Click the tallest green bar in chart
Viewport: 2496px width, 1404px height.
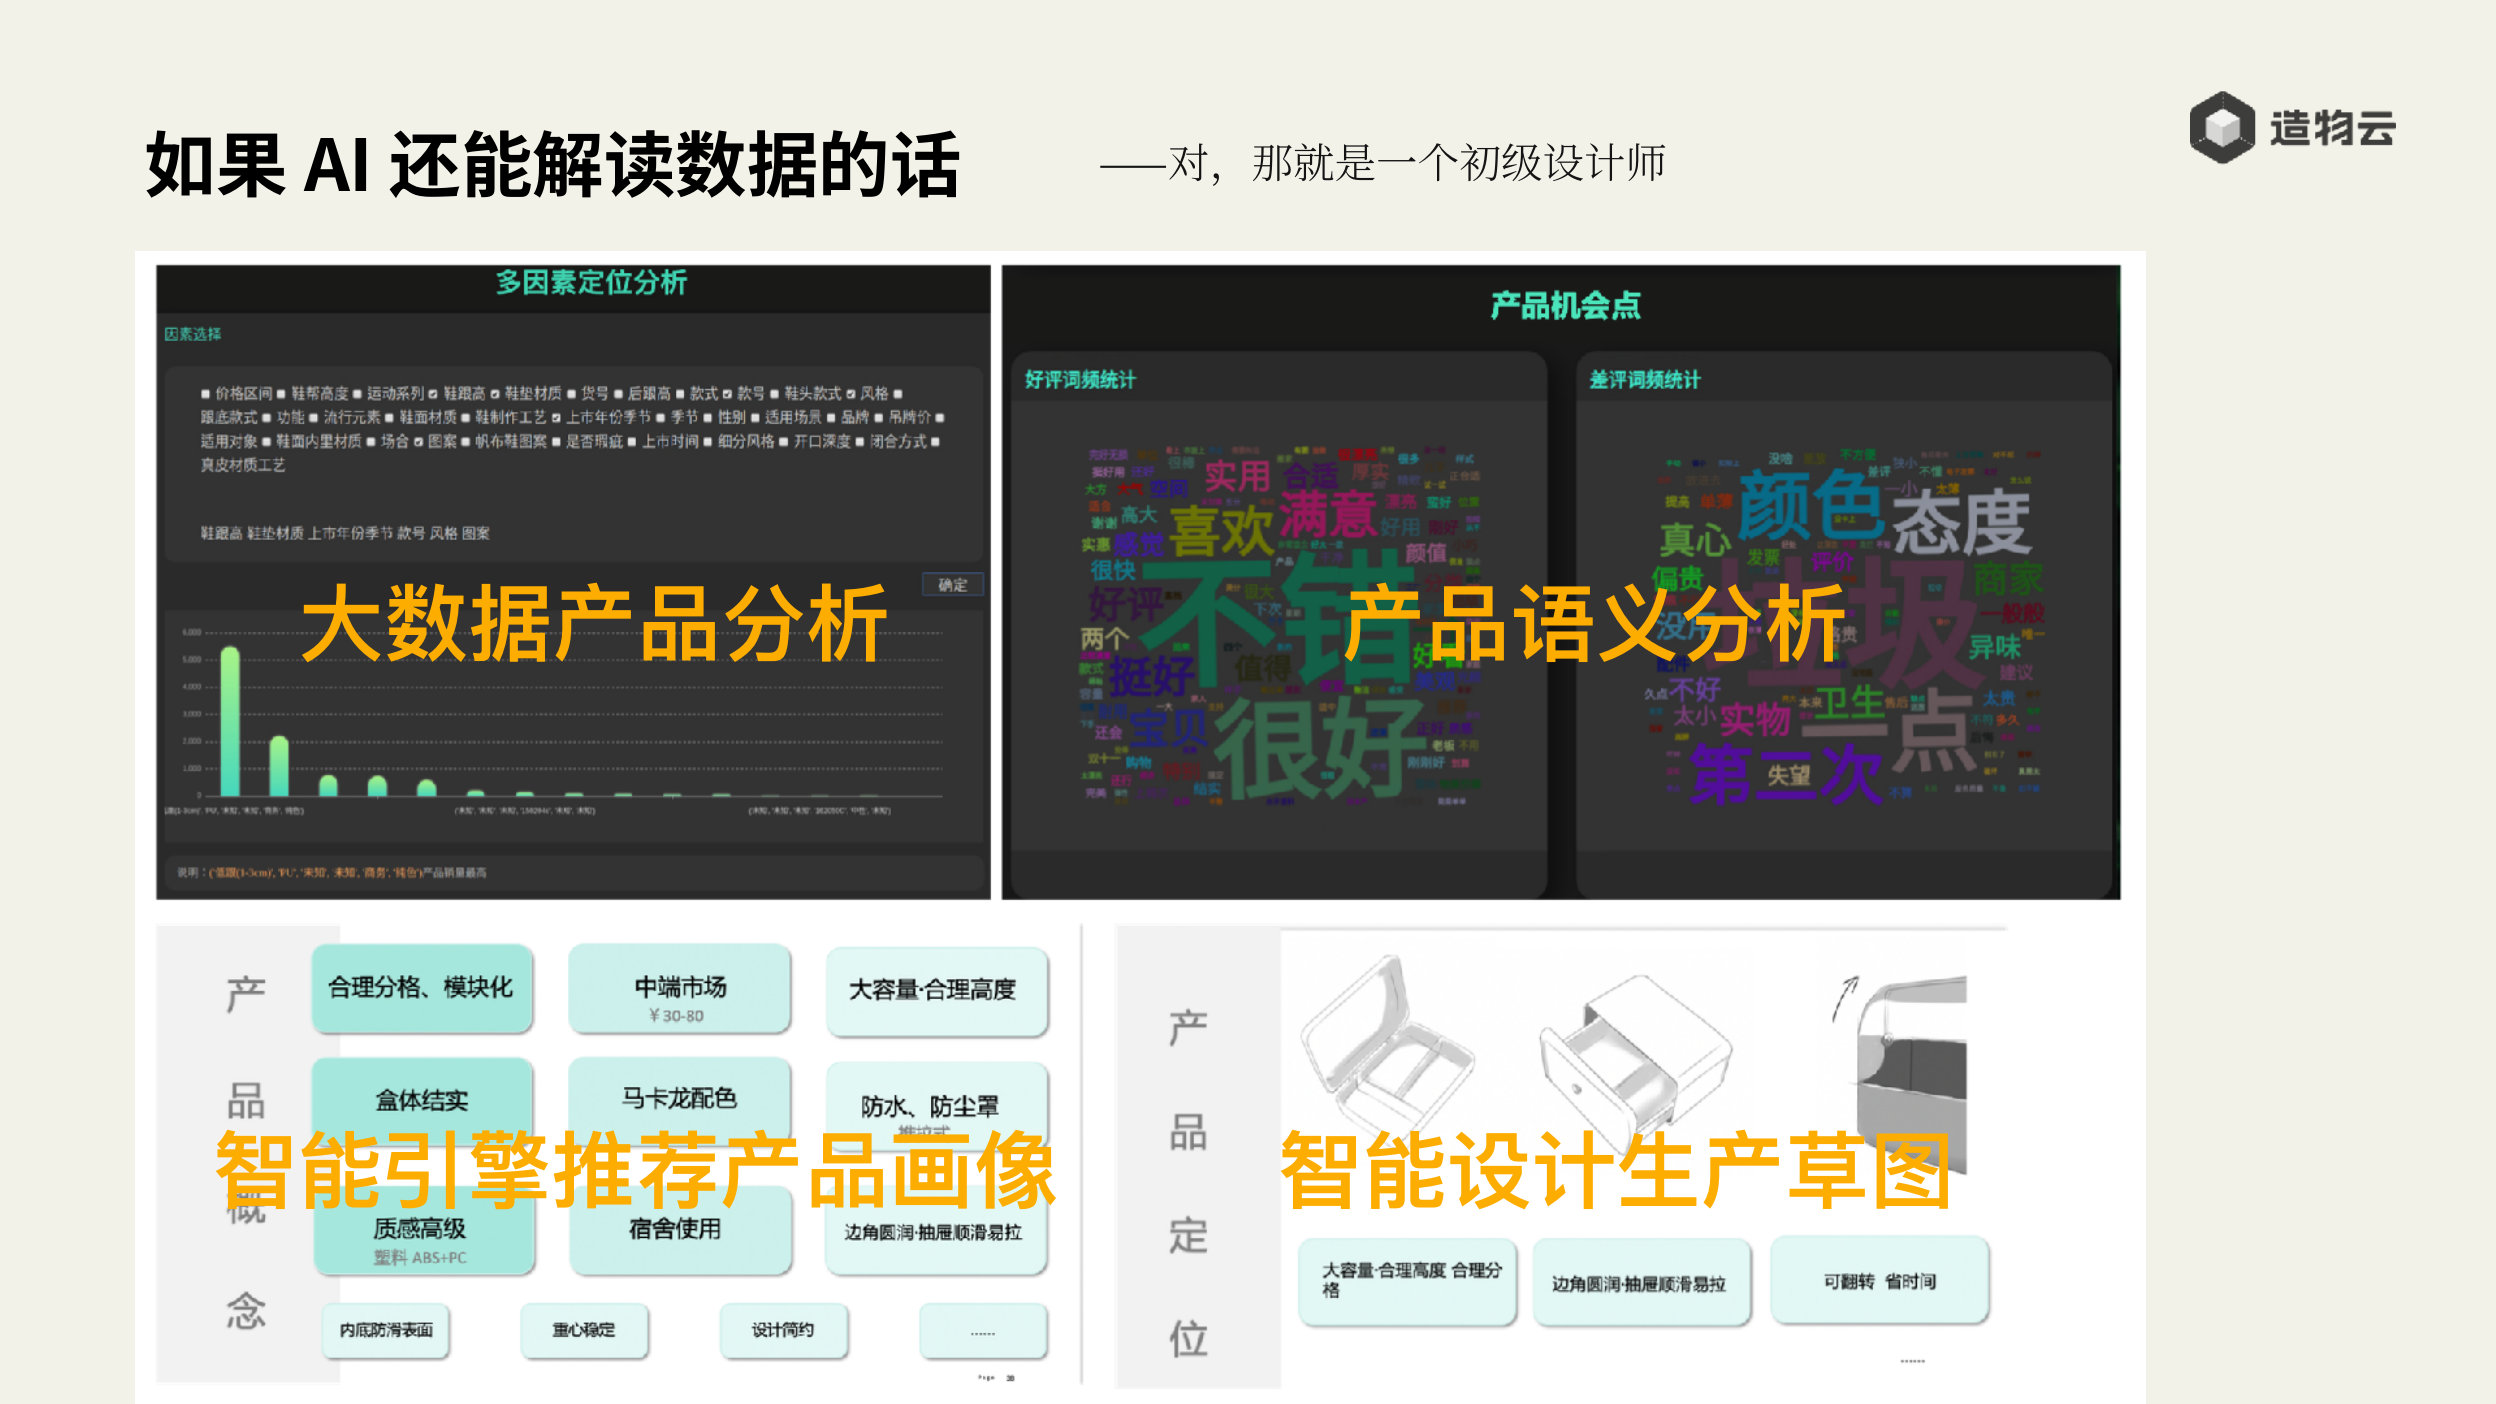tap(230, 721)
